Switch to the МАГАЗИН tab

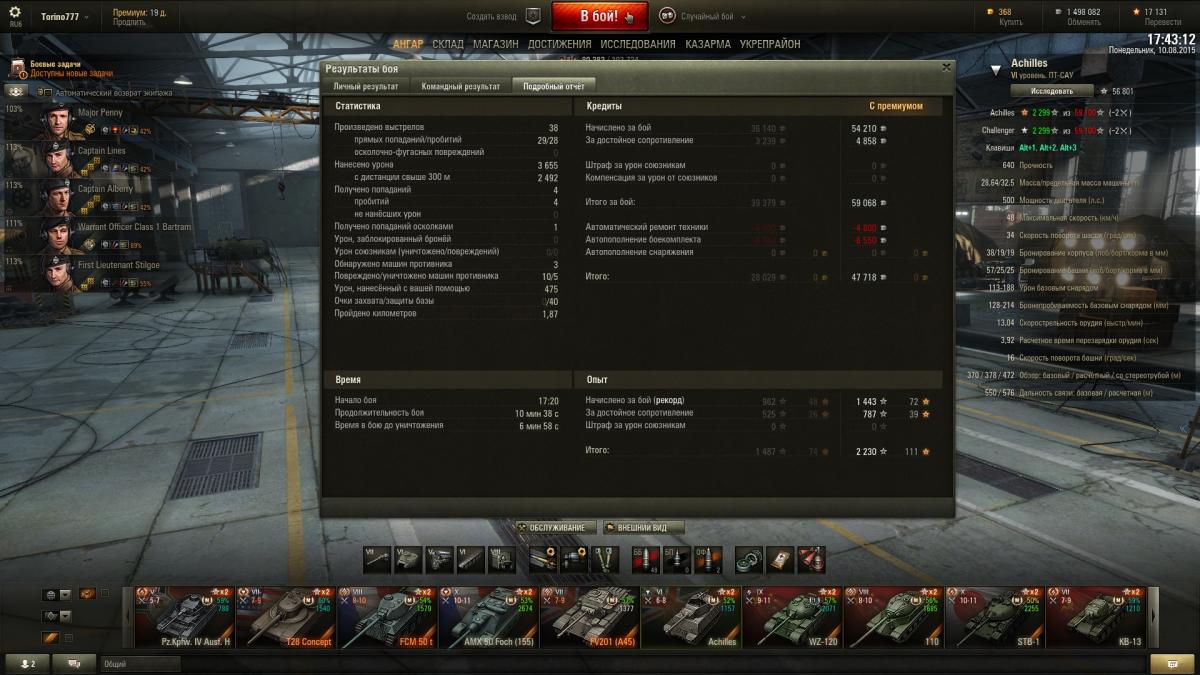point(495,44)
